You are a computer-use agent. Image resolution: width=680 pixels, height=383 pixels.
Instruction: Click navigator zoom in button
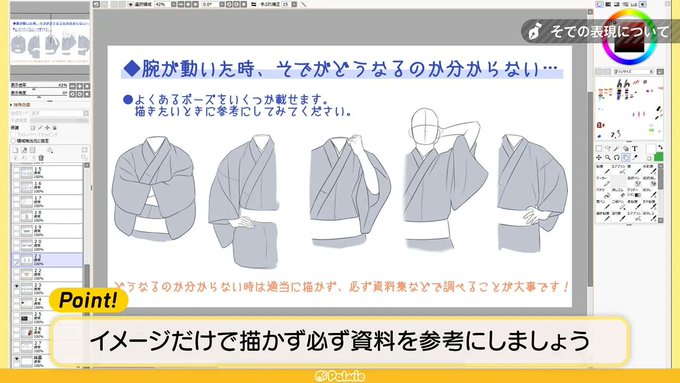pyautogui.click(x=80, y=86)
